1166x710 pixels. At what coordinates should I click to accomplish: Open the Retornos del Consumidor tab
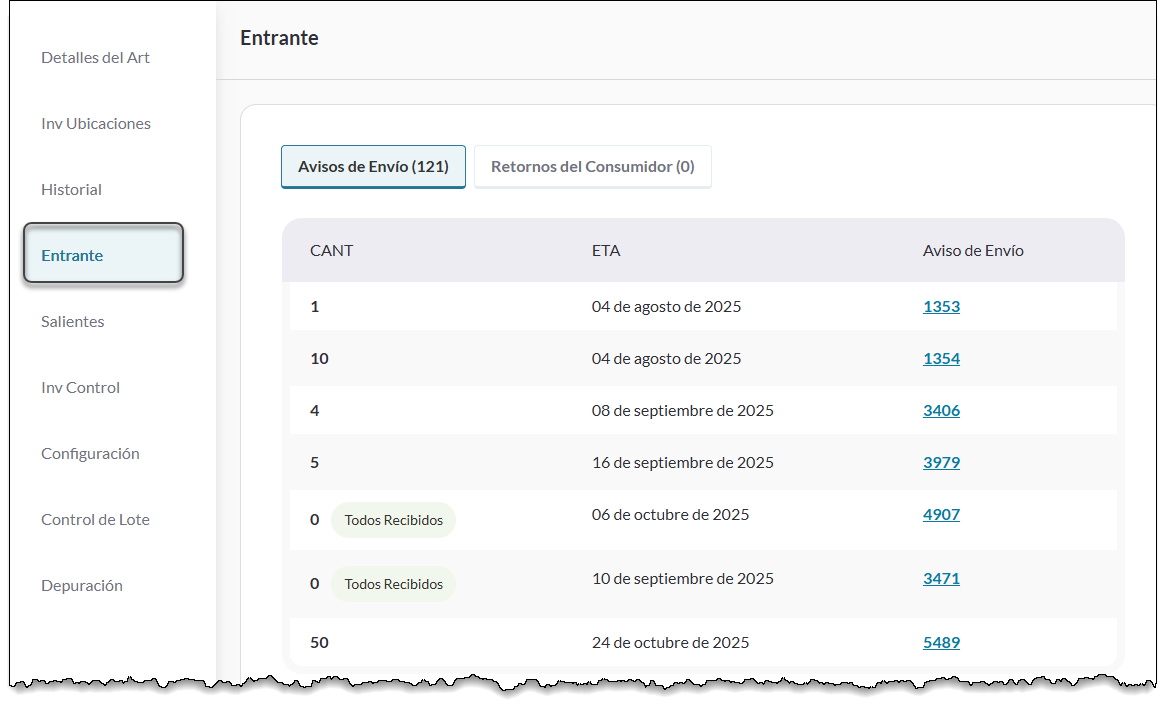point(592,166)
